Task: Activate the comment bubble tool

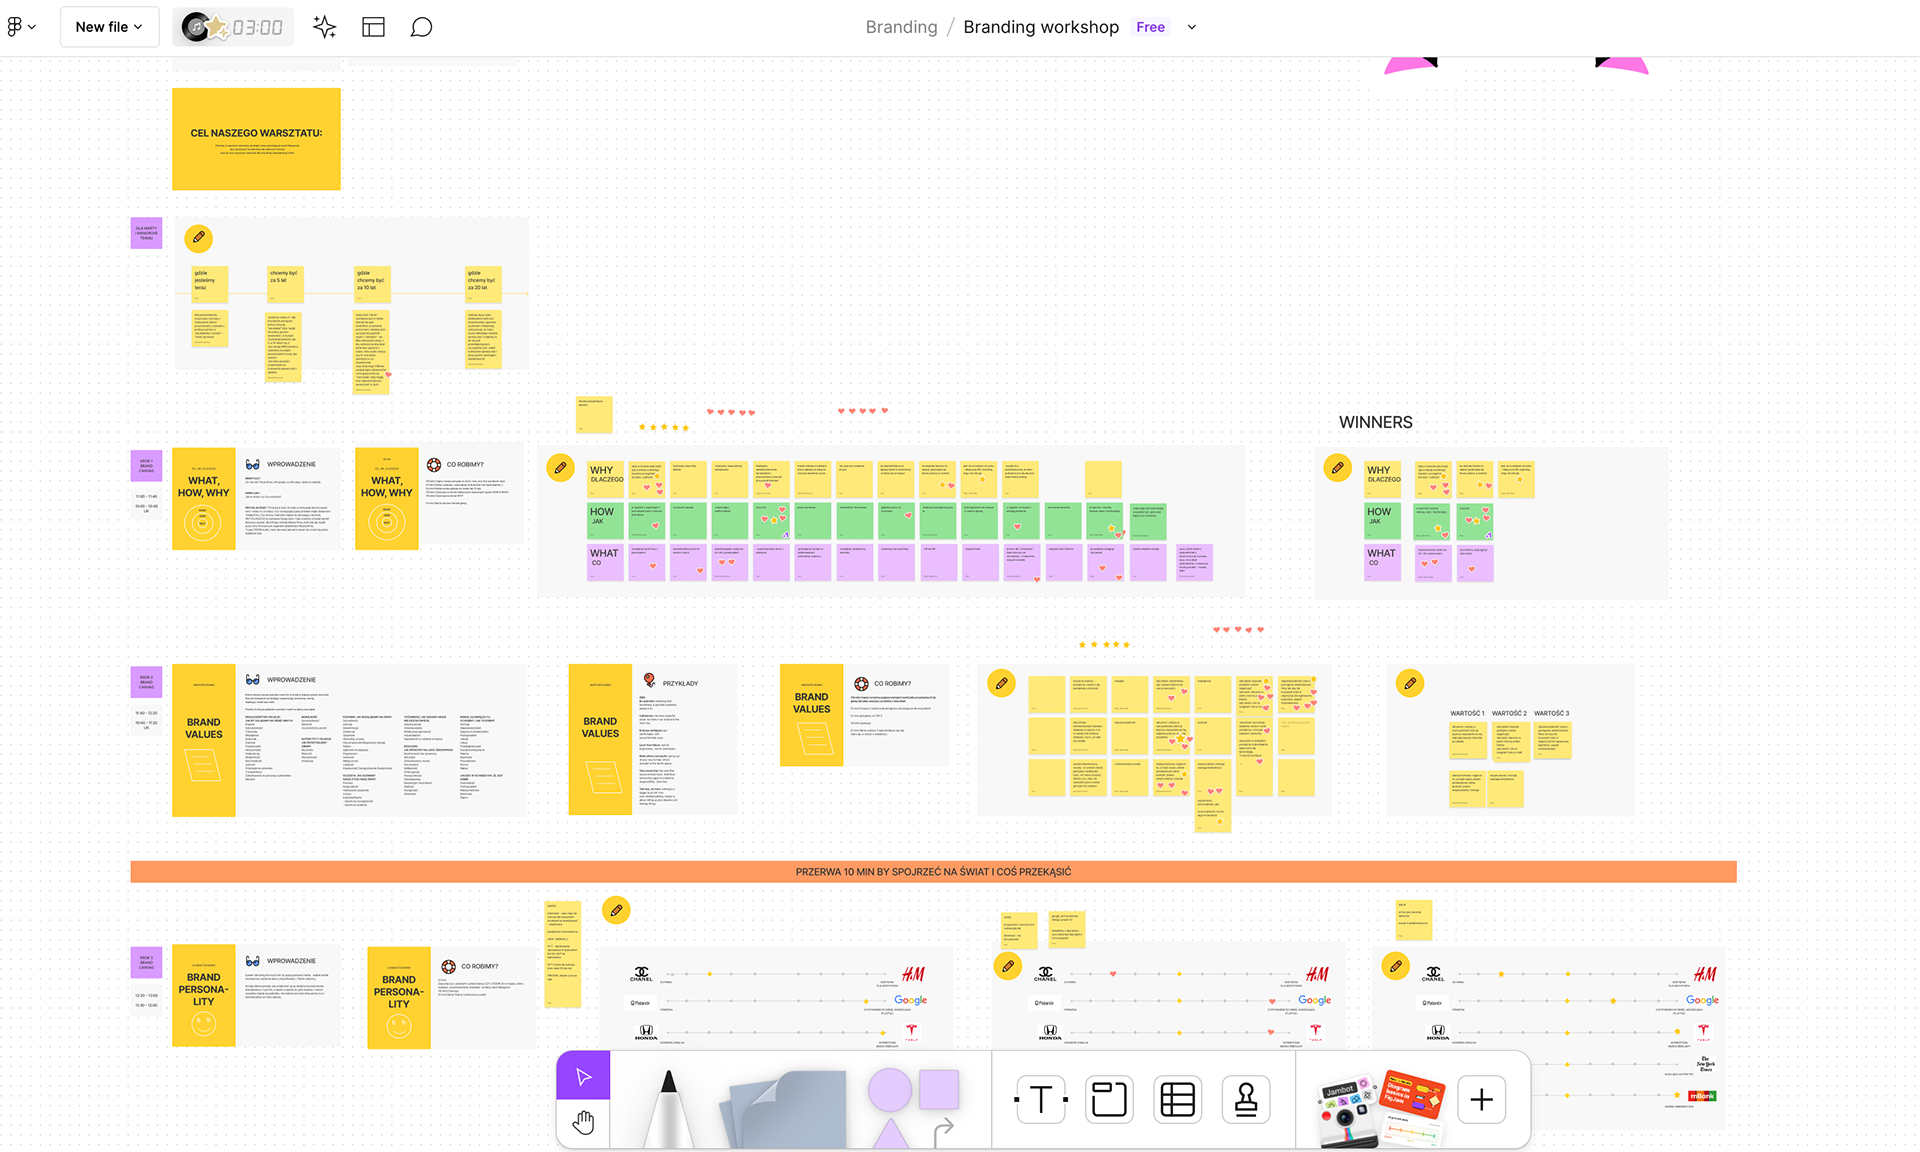Action: pos(421,27)
